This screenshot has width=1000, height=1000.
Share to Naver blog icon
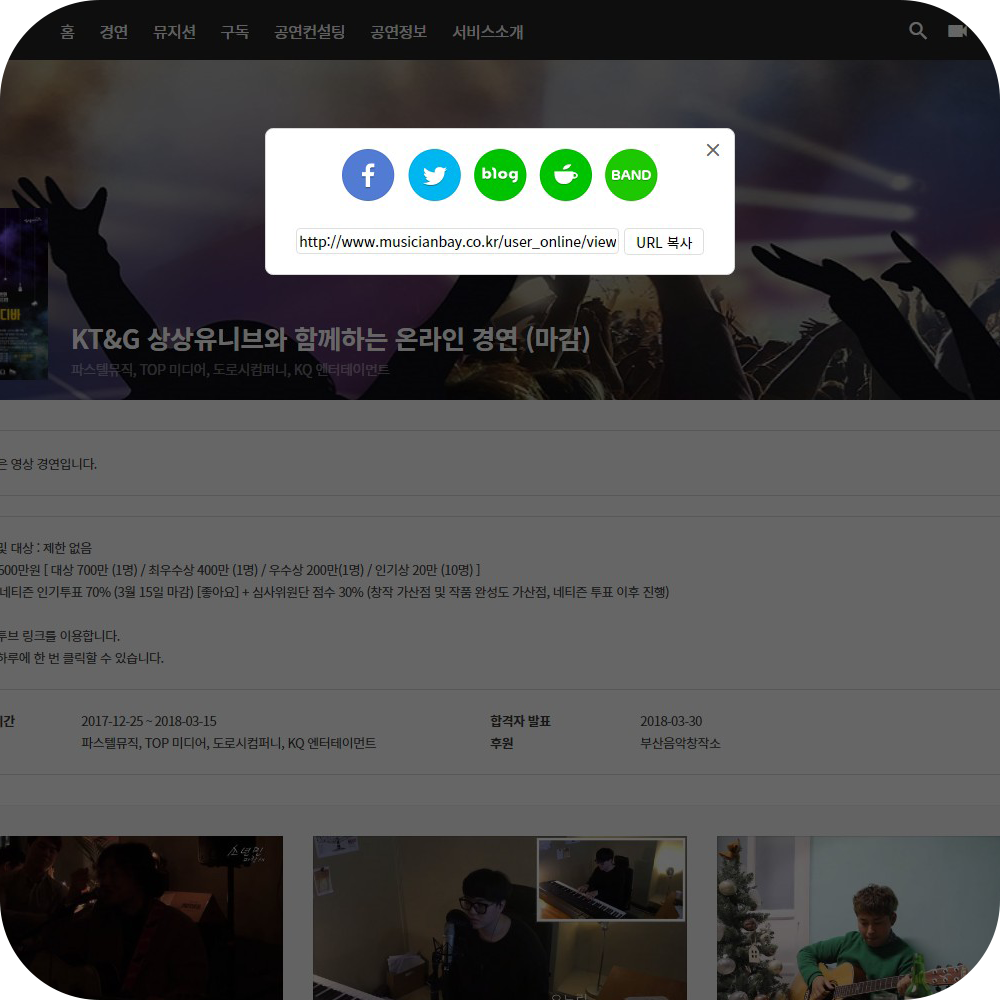click(500, 175)
